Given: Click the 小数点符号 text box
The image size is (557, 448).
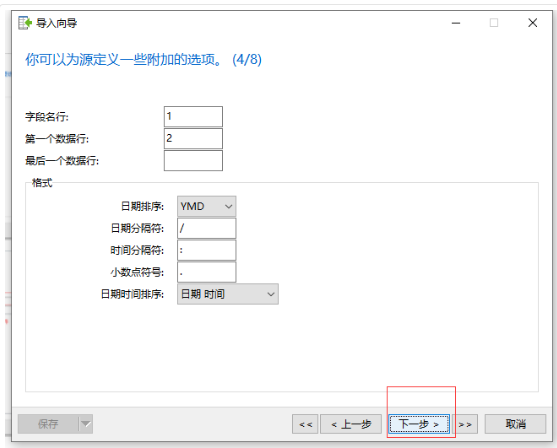Looking at the screenshot, I should [x=206, y=272].
